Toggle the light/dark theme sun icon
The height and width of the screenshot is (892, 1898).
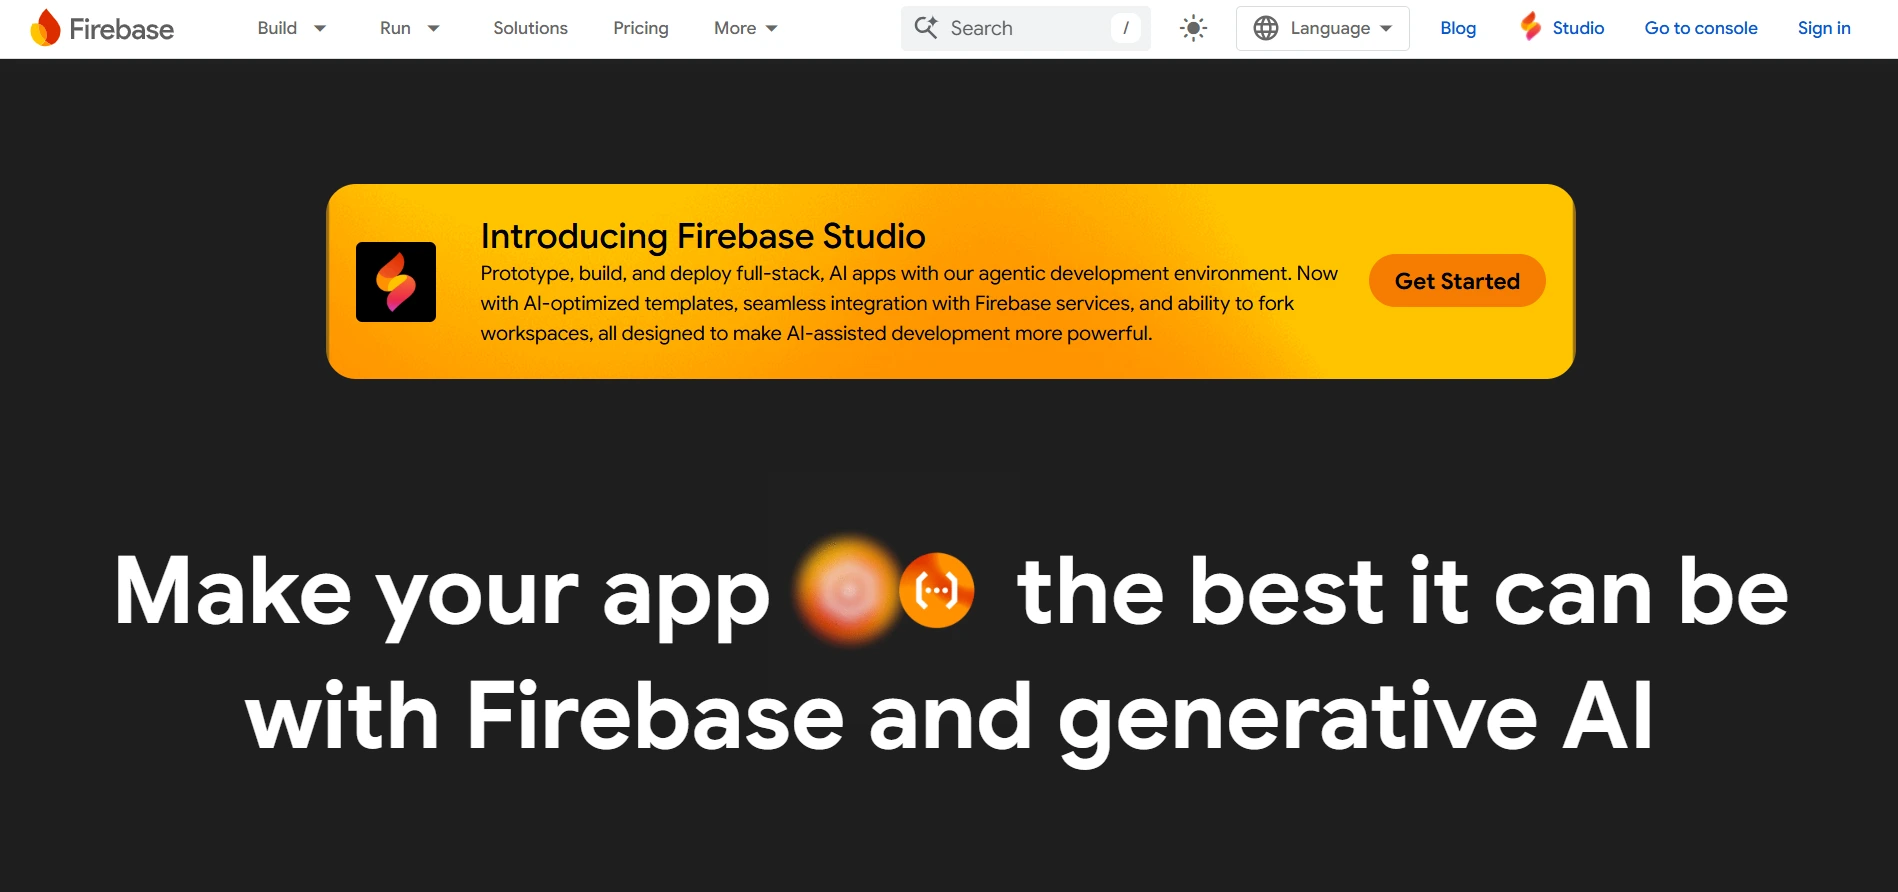pyautogui.click(x=1193, y=28)
